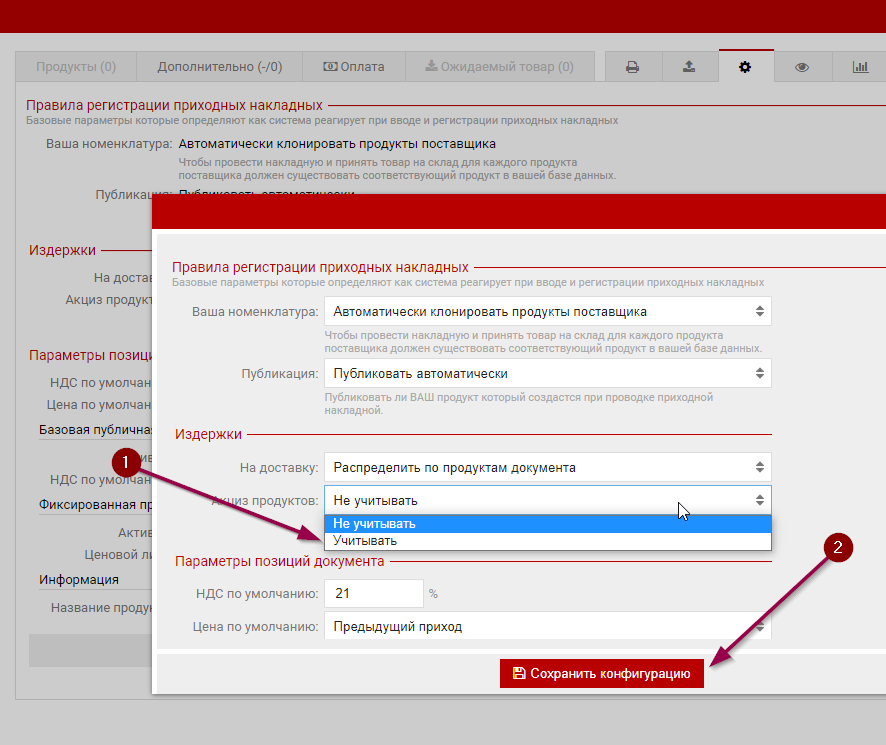
Task: Collapse the Акциз продуктов dropdown
Action: pyautogui.click(x=547, y=500)
